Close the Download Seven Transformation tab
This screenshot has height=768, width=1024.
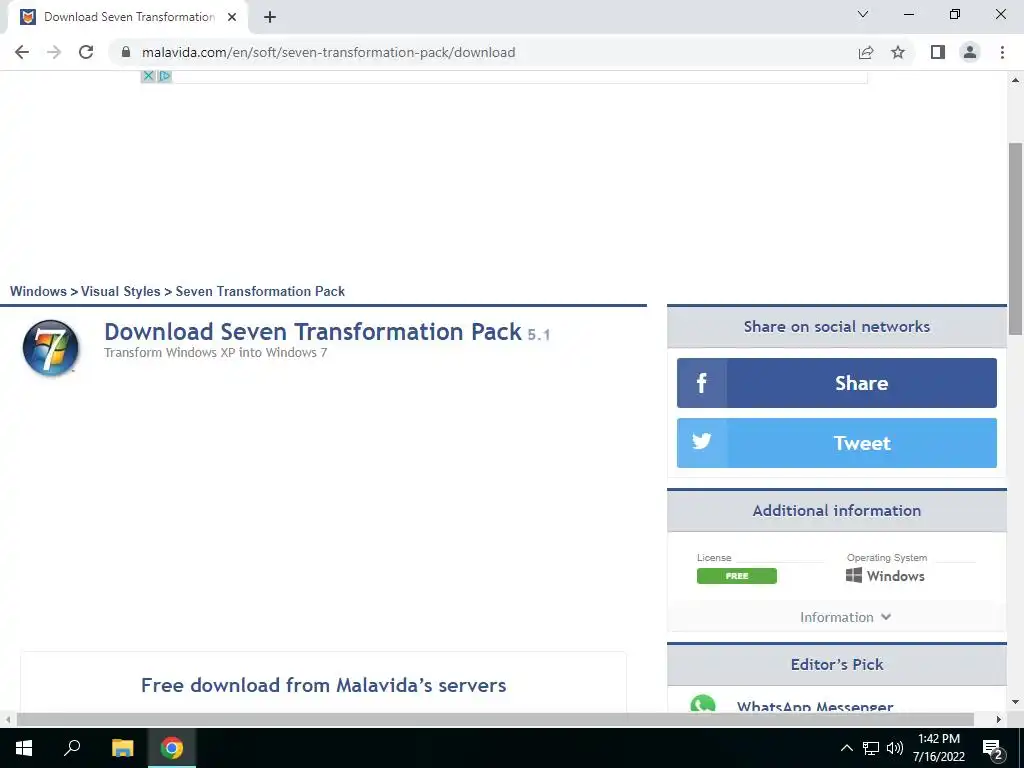point(232,18)
